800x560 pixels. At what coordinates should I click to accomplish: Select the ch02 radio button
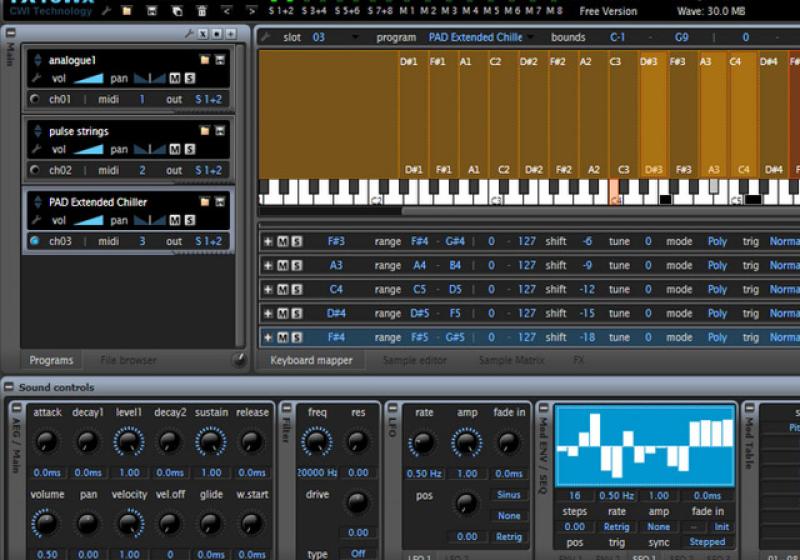pos(36,170)
